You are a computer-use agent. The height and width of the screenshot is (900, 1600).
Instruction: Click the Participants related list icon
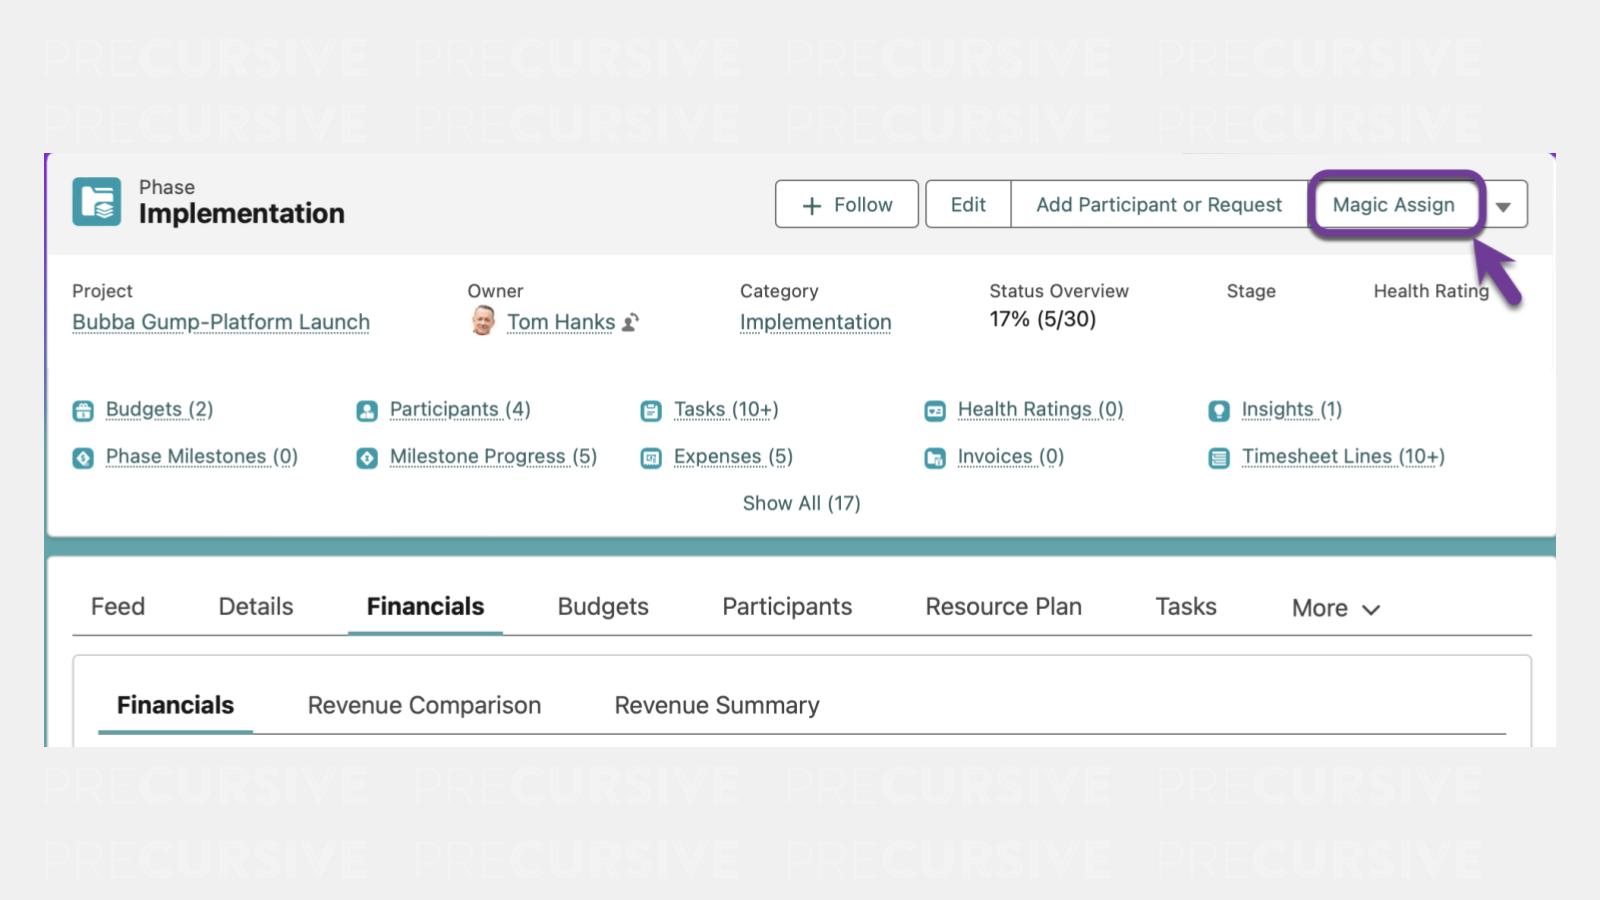[367, 411]
